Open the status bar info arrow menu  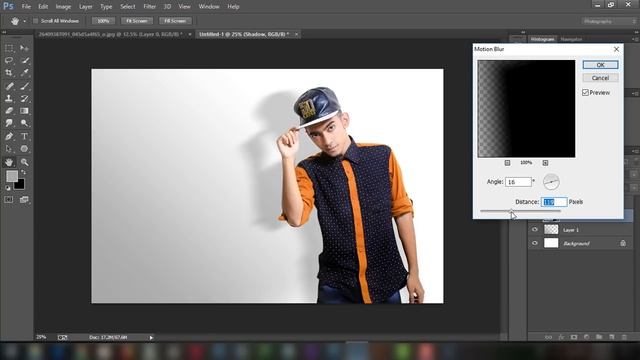[x=151, y=338]
